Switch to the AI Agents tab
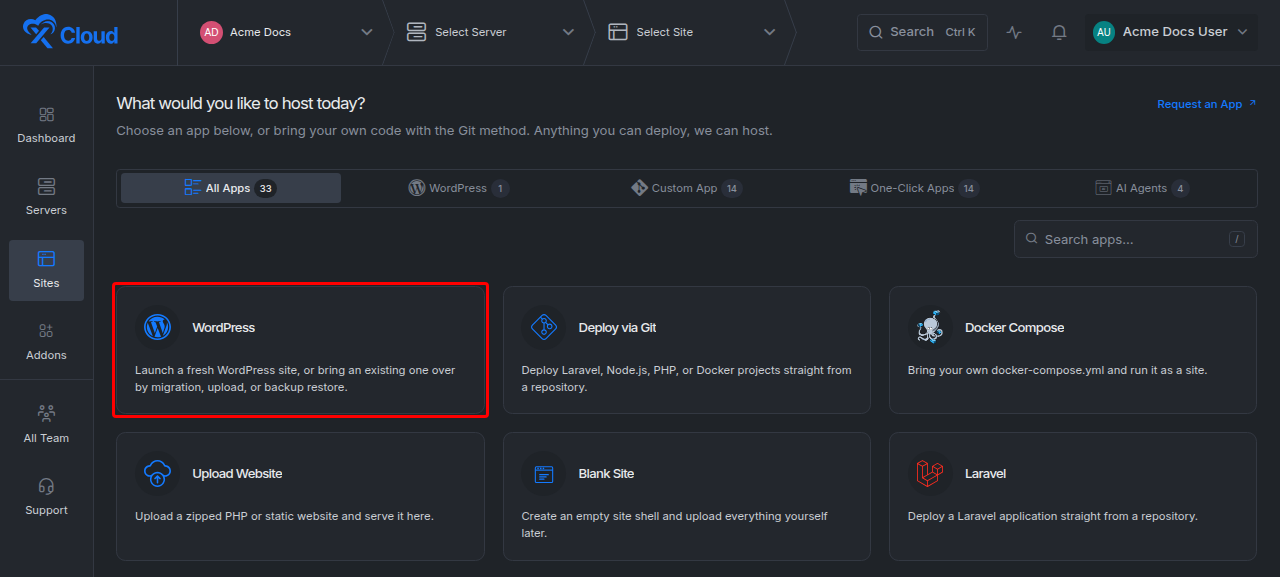The image size is (1280, 577). pos(1142,188)
